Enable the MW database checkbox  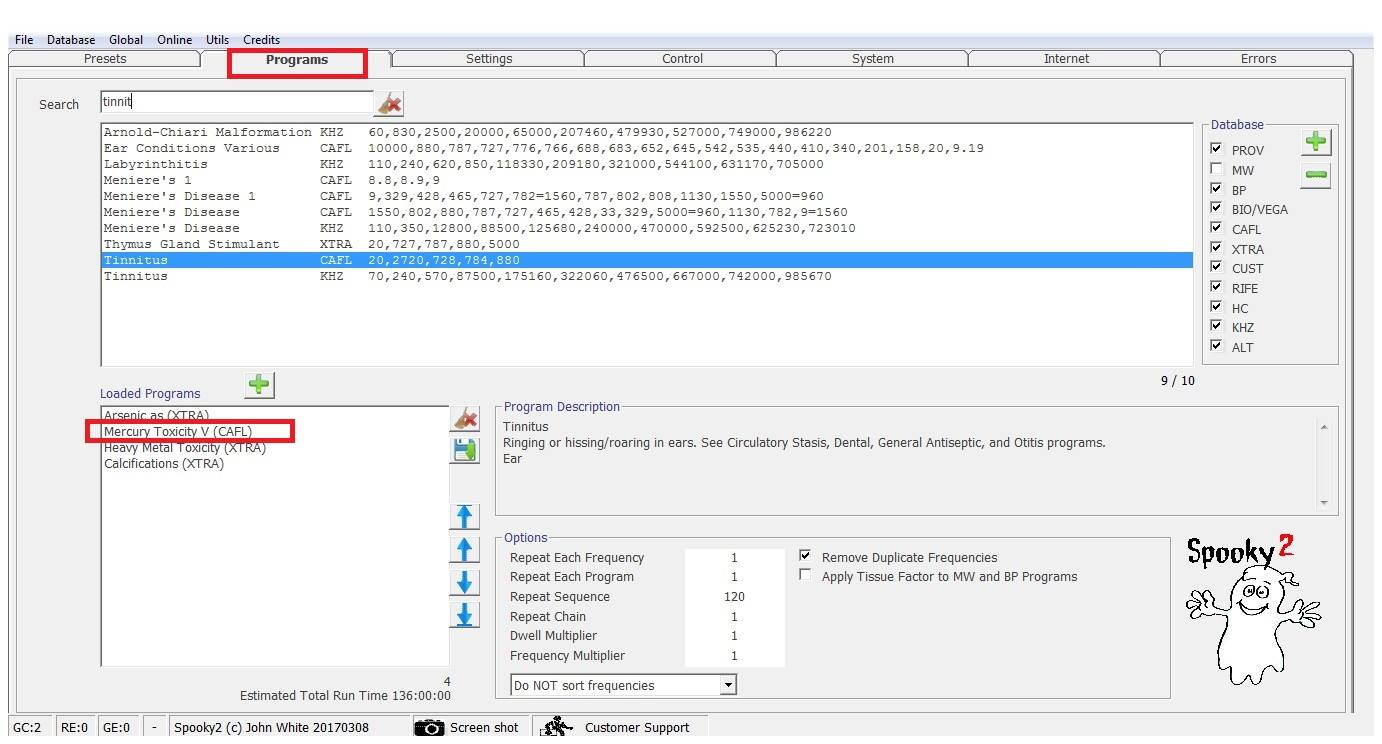pos(1216,169)
